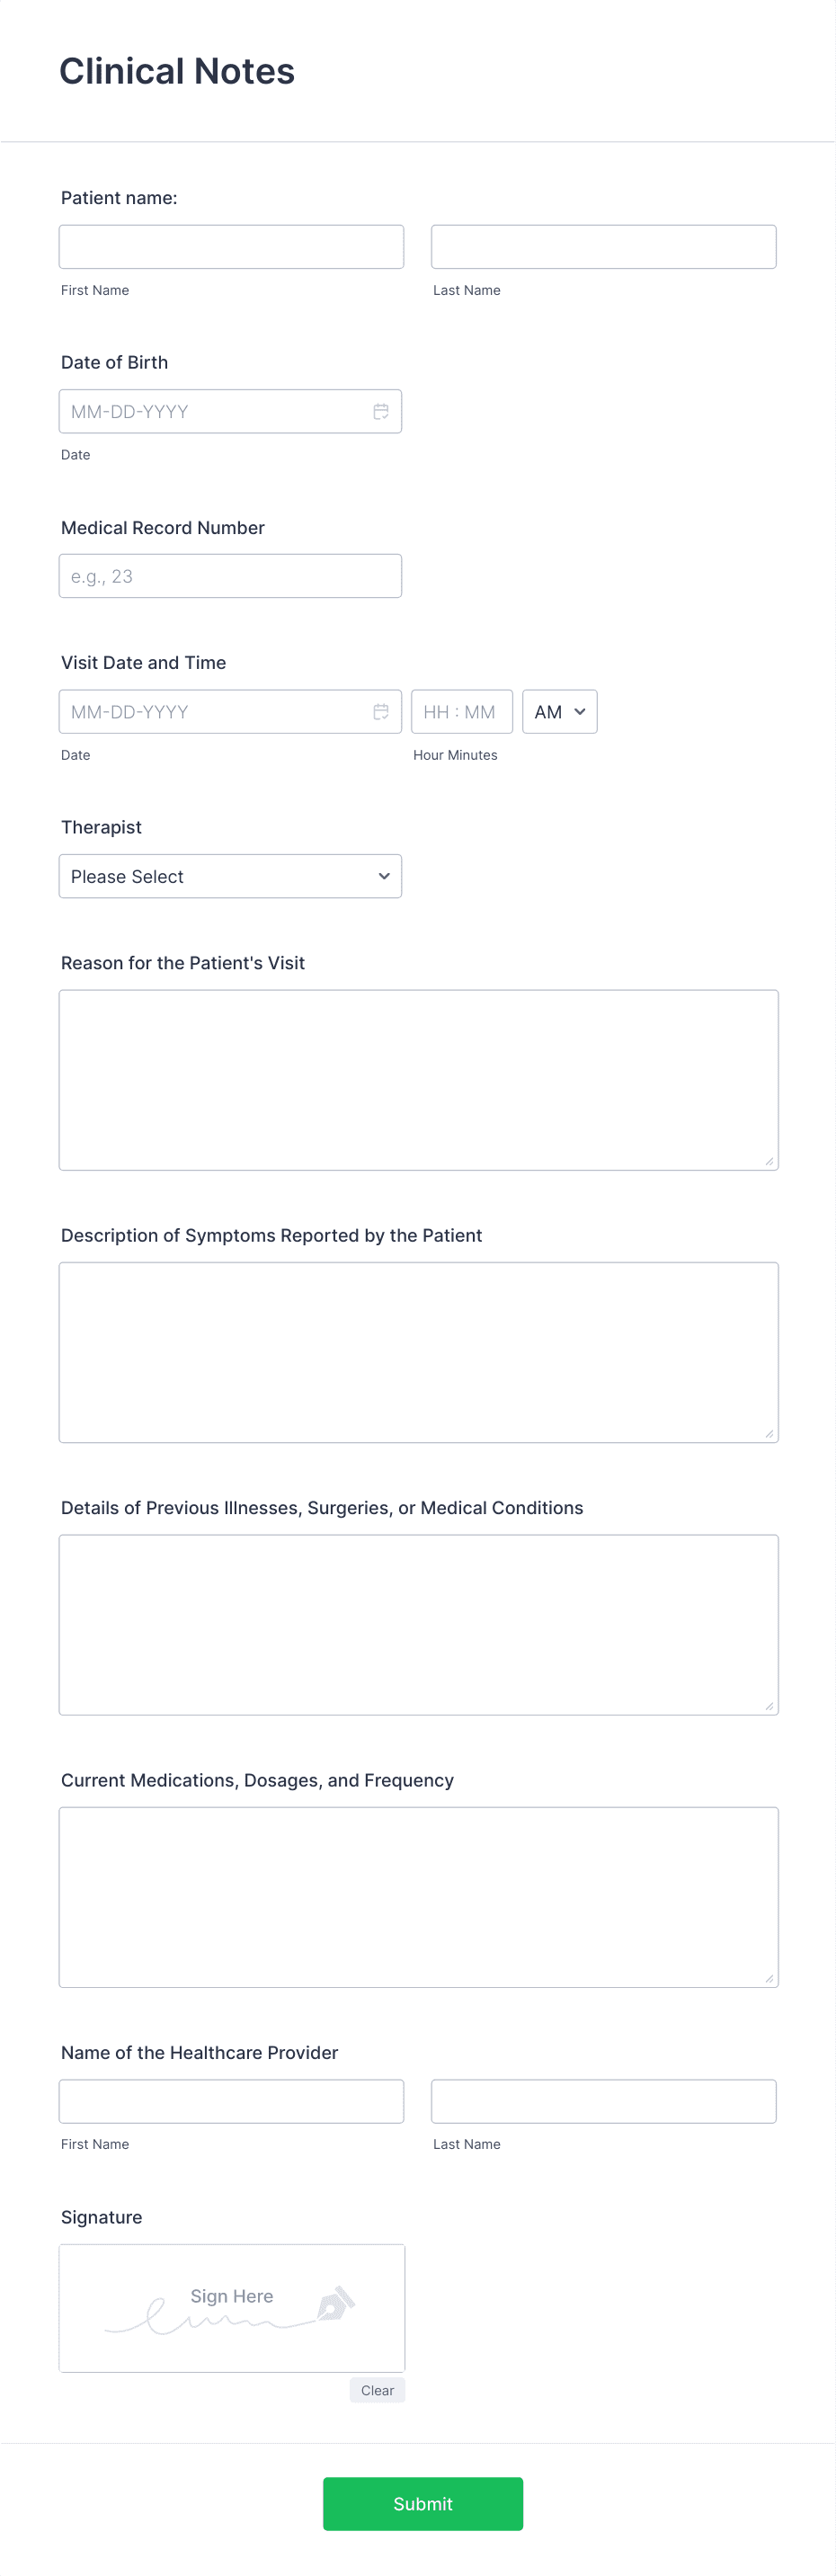The height and width of the screenshot is (2576, 836).
Task: Click the Description of Symptoms text area
Action: pyautogui.click(x=419, y=1351)
